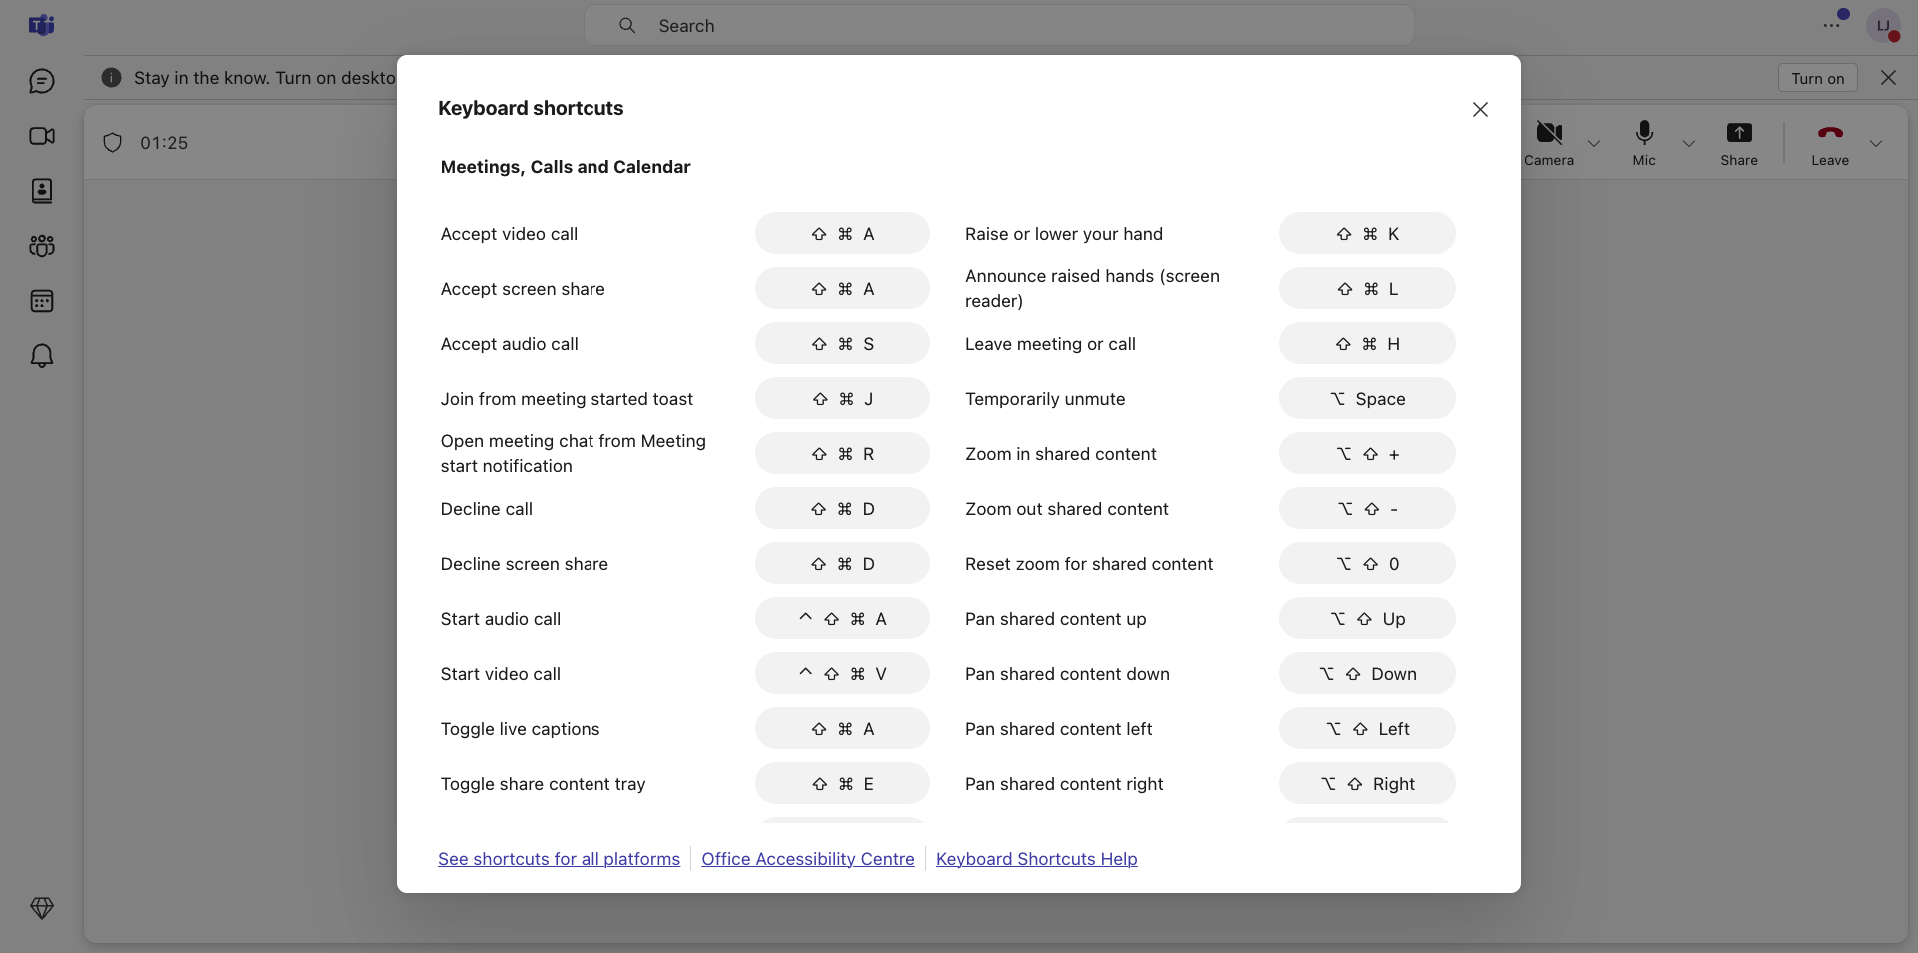Click the red Leave call button
1918x953 pixels.
pos(1830,143)
